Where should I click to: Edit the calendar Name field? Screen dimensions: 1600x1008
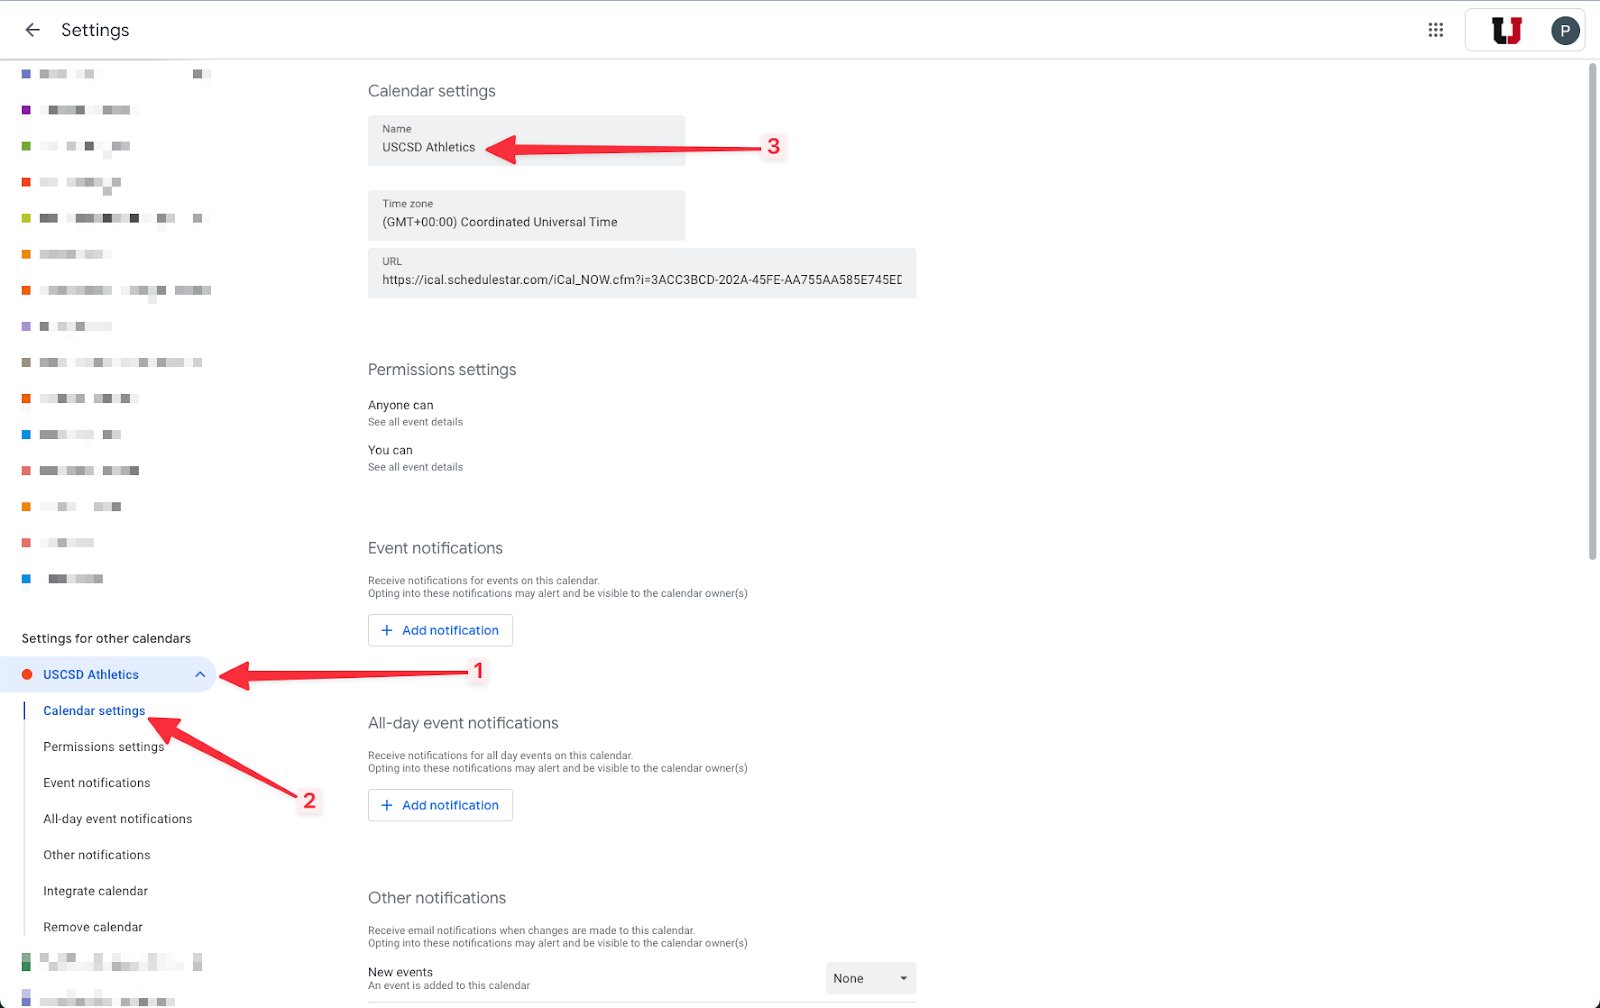[526, 140]
